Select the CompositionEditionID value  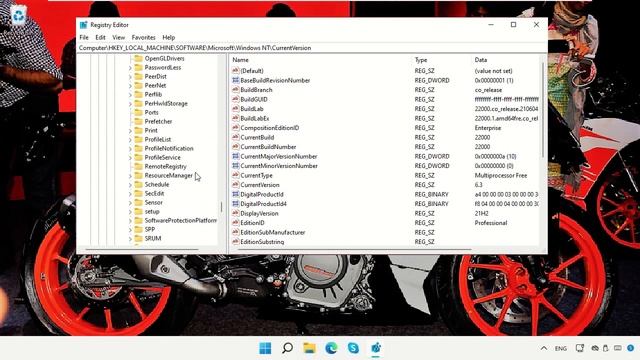tap(270, 128)
